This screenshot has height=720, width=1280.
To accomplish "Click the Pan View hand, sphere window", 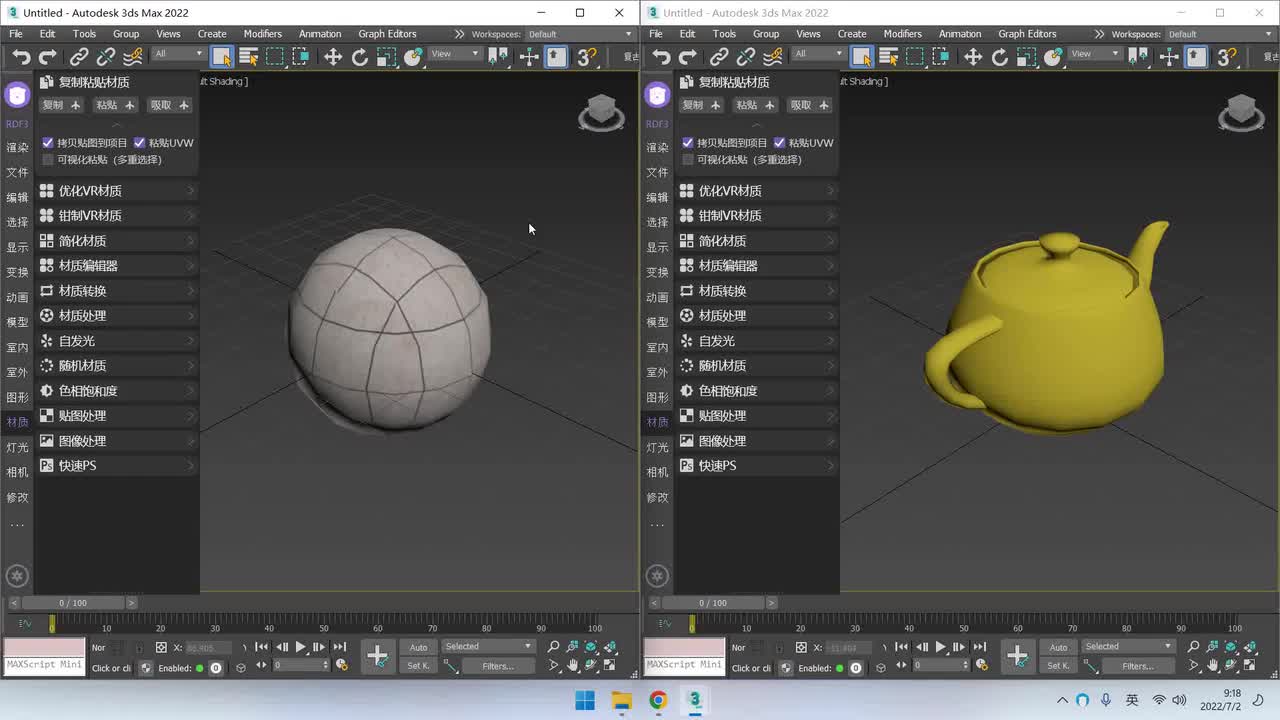I will (x=573, y=665).
